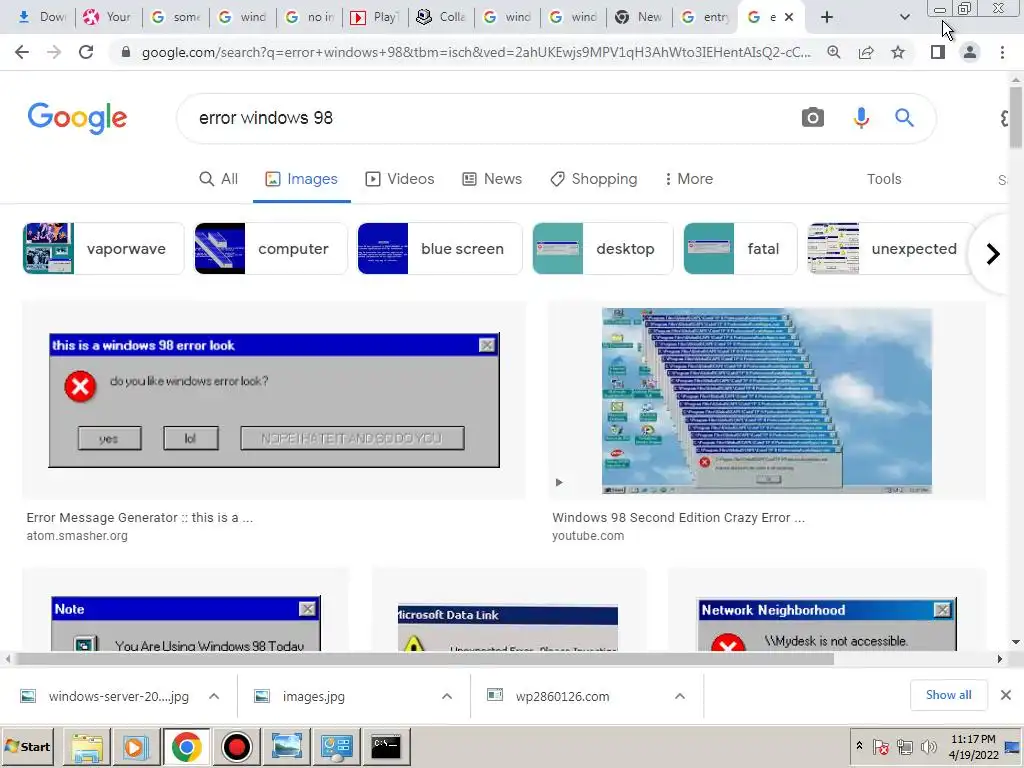The image size is (1024, 768).
Task: Open the media player taskbar icon
Action: click(136, 746)
